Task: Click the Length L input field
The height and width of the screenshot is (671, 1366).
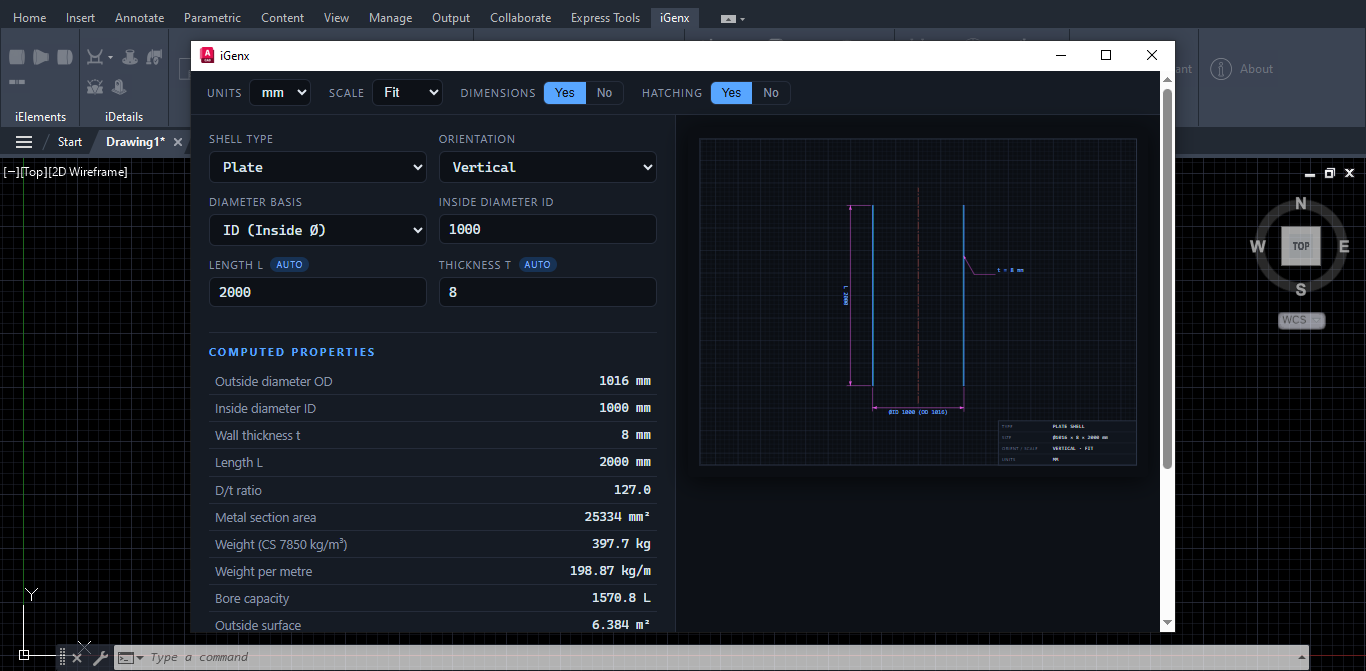Action: [318, 292]
